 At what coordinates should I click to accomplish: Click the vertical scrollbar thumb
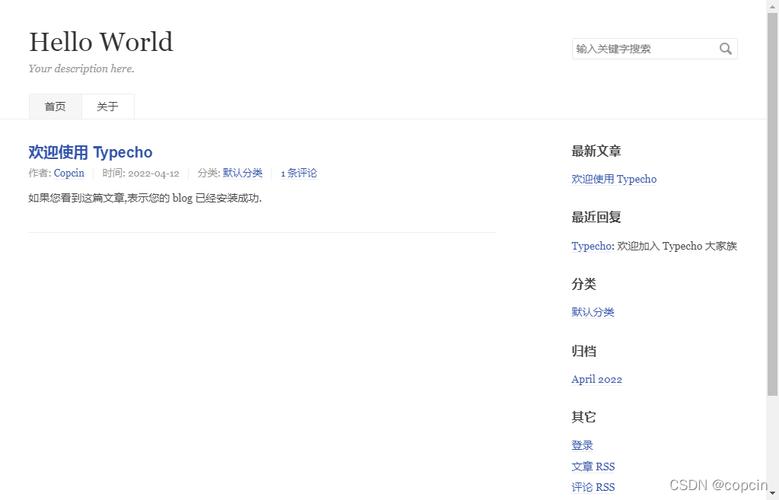pos(773,204)
